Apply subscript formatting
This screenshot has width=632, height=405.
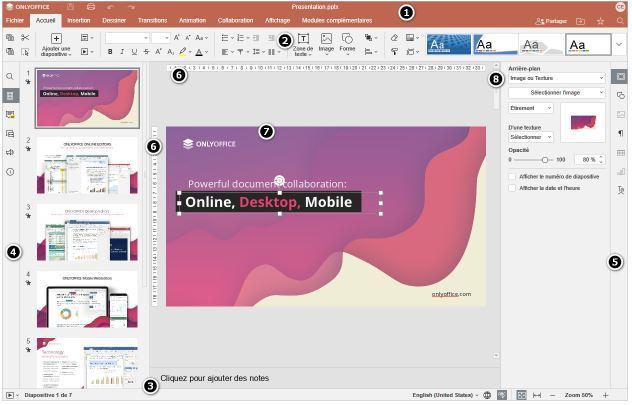(170, 52)
